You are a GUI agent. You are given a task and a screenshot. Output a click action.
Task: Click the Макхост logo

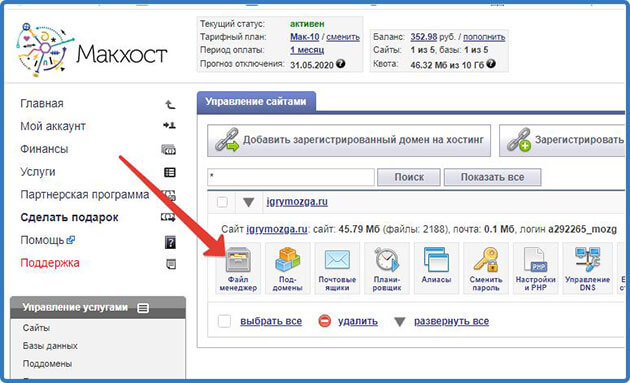tap(92, 50)
